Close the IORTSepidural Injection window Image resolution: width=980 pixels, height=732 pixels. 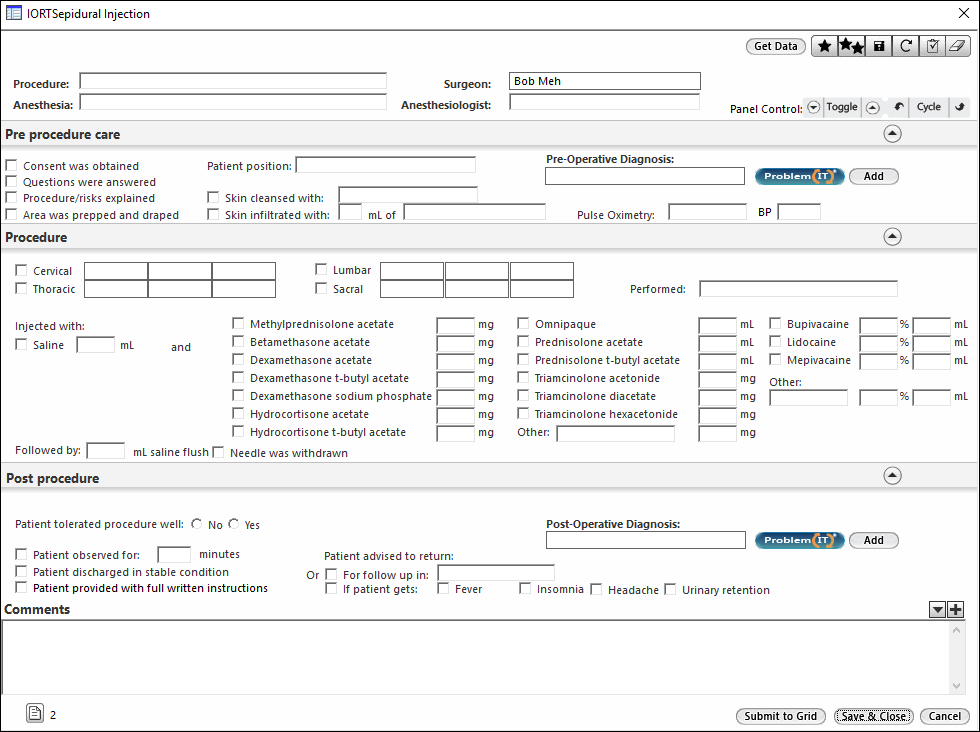click(x=964, y=13)
